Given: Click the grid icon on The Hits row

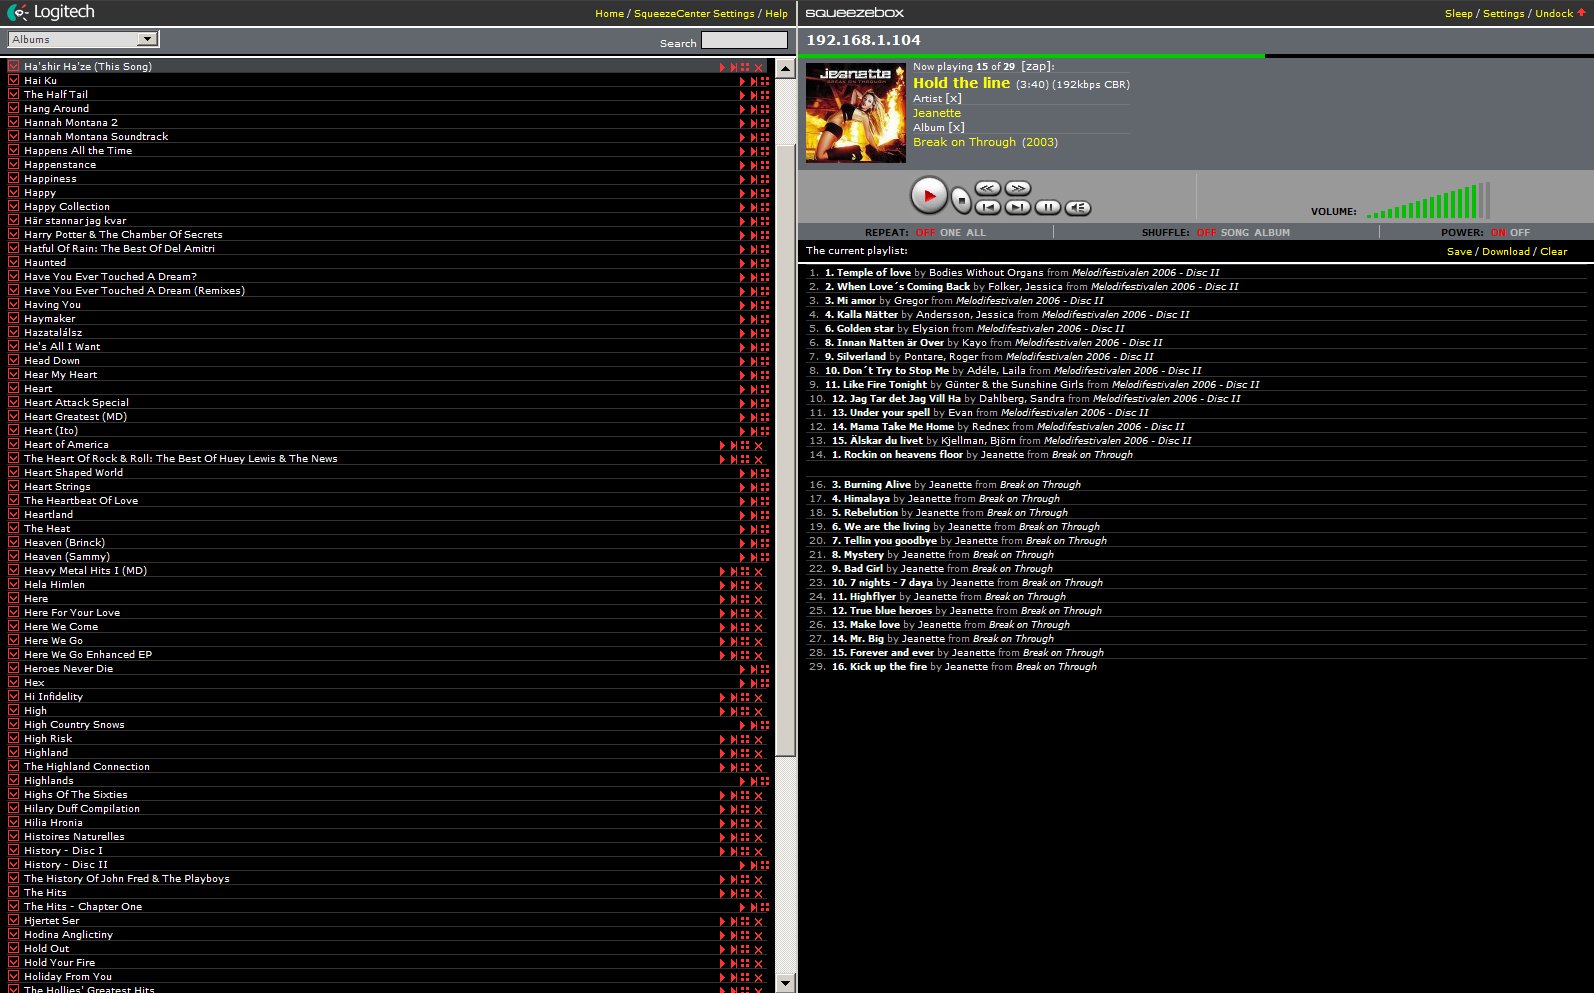Looking at the screenshot, I should click(x=745, y=893).
